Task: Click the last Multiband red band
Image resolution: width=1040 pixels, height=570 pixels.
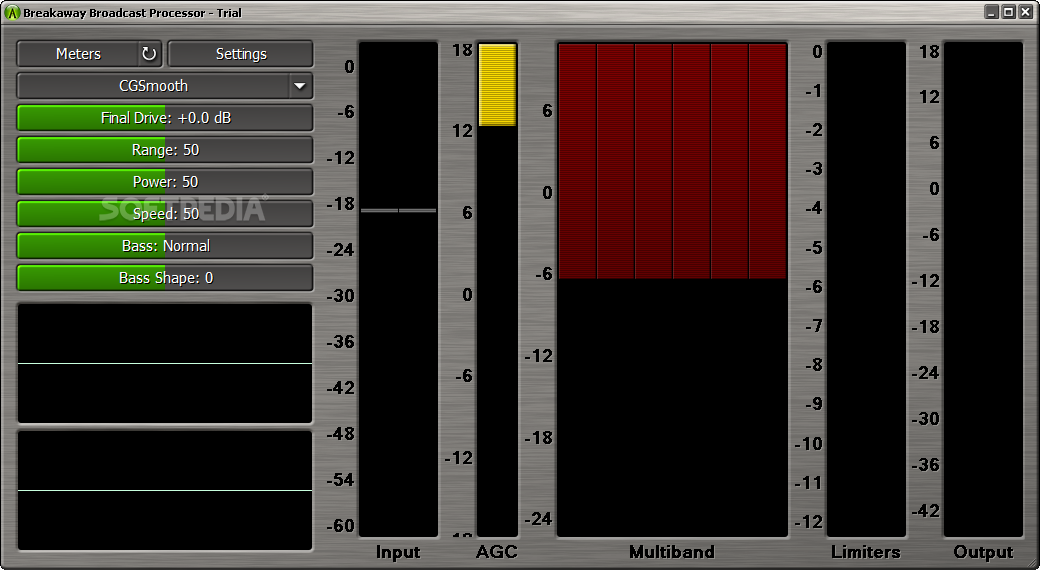Action: [x=768, y=161]
